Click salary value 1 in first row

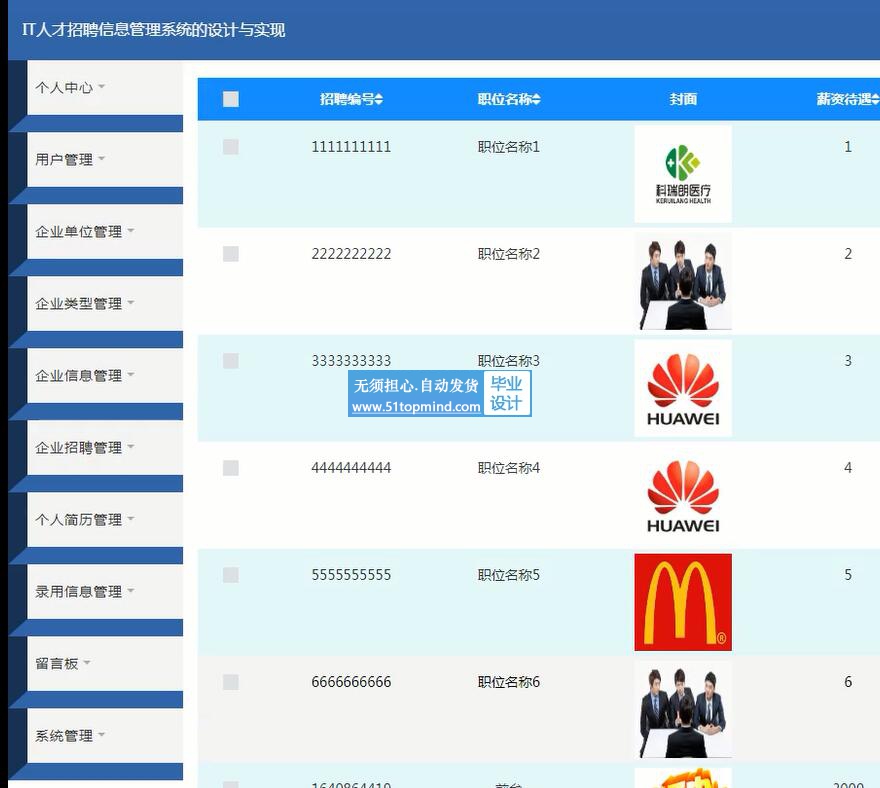click(x=848, y=147)
